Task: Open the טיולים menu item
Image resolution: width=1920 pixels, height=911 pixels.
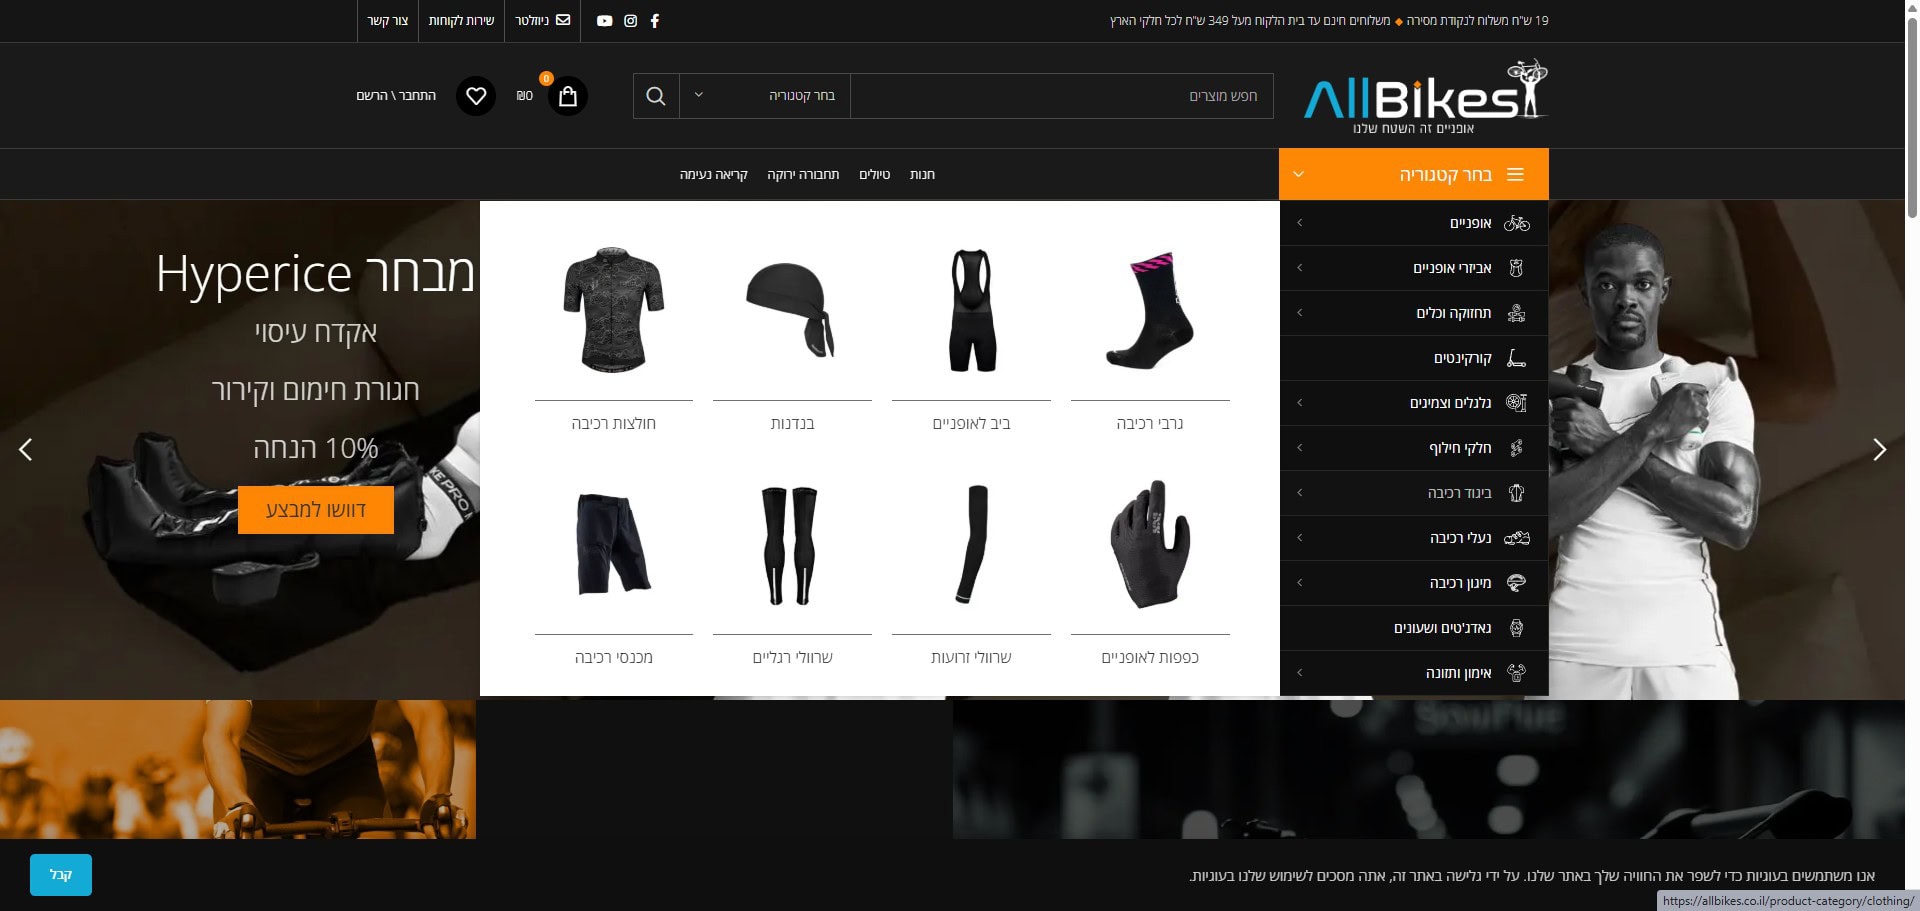Action: 874,175
